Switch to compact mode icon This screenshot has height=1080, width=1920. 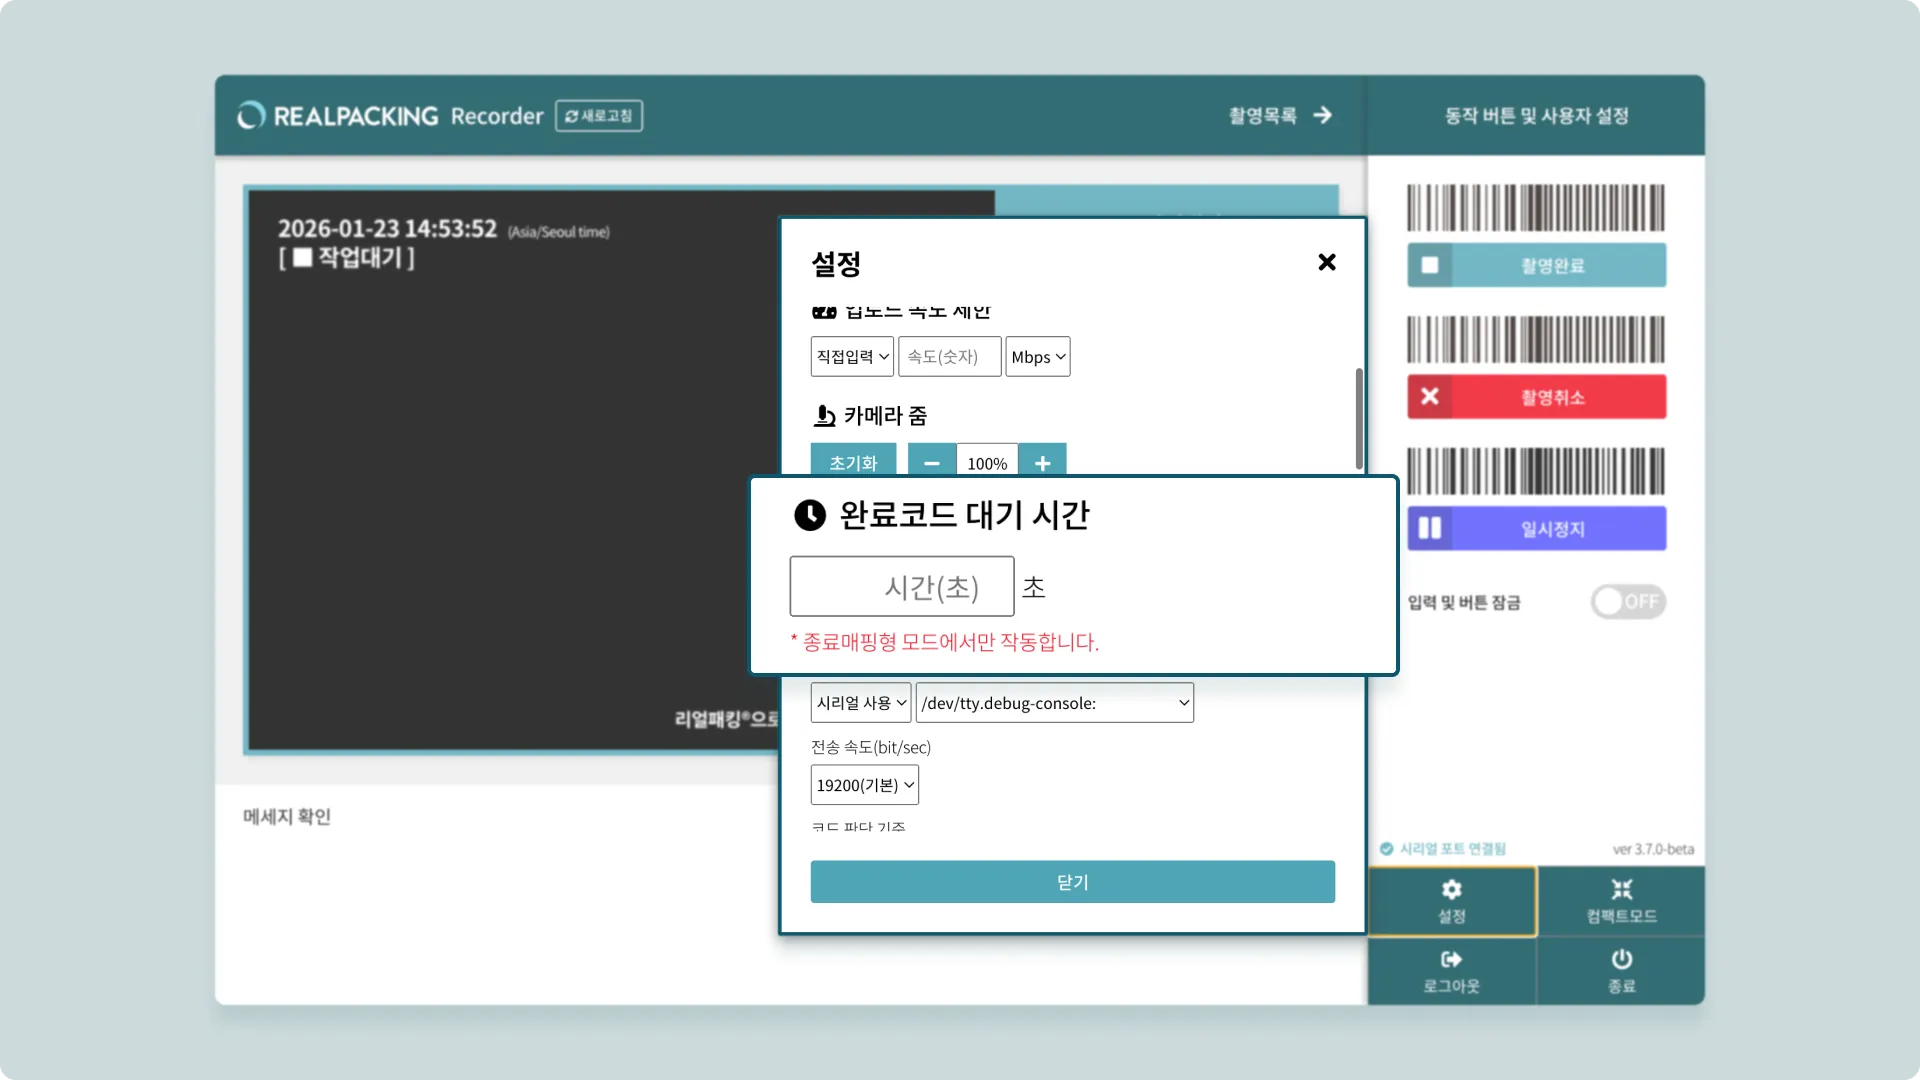click(1621, 890)
